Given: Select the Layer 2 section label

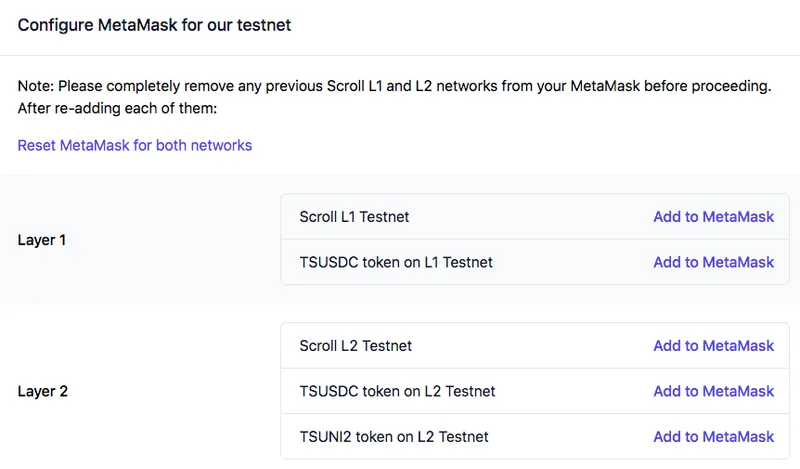Looking at the screenshot, I should click(x=43, y=392).
